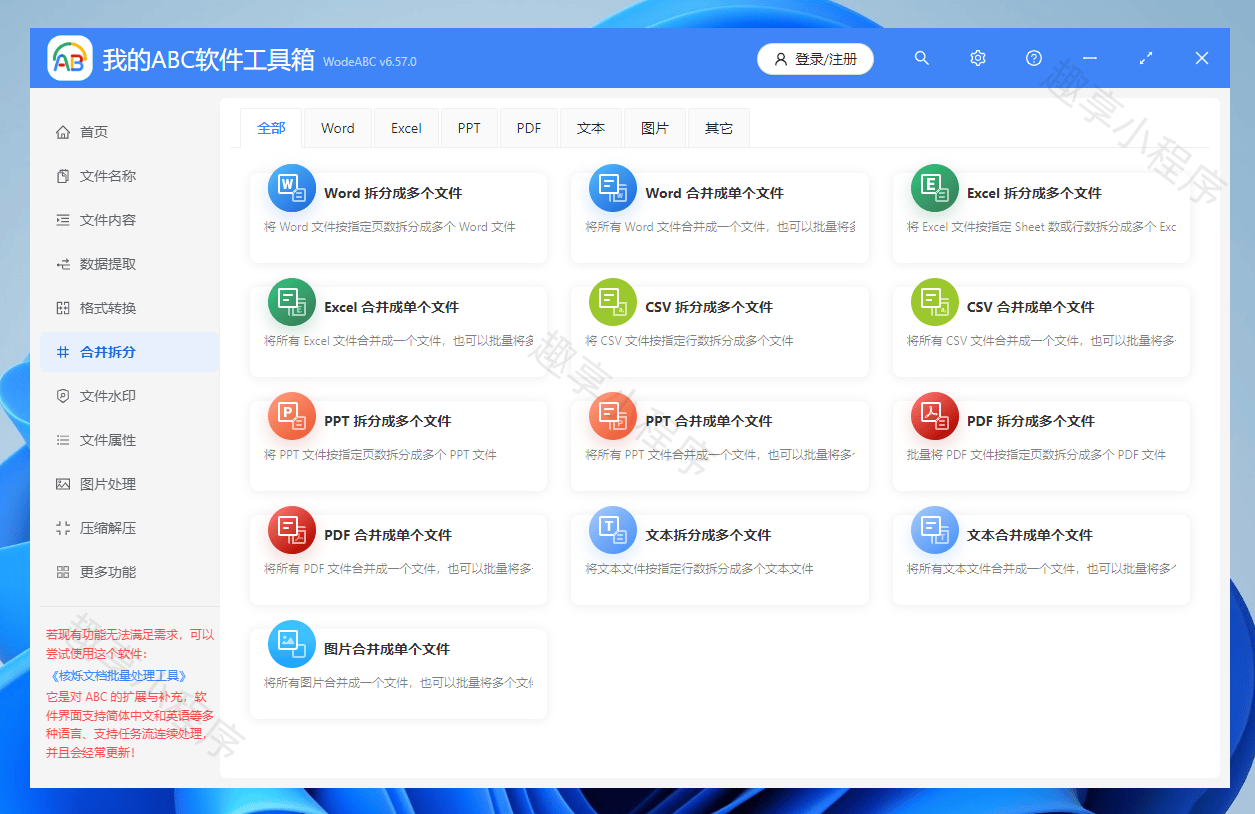The width and height of the screenshot is (1255, 814).
Task: Click the 登录/注册 login button
Action: pyautogui.click(x=815, y=59)
